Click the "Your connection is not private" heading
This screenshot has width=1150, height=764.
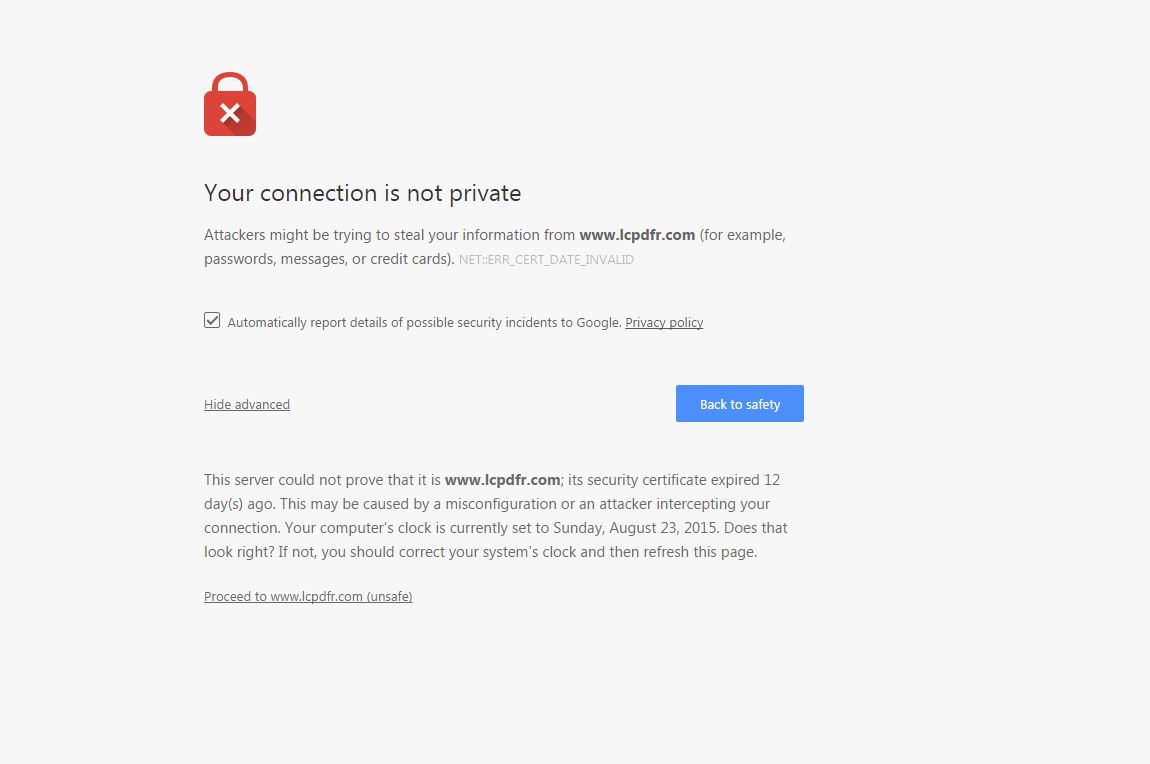pyautogui.click(x=362, y=193)
